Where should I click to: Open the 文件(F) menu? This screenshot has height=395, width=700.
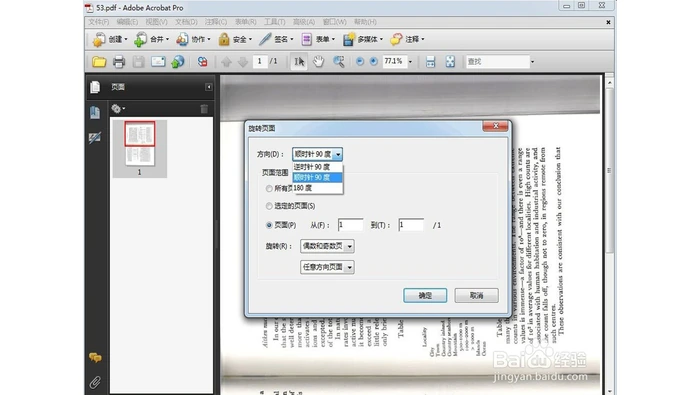(x=98, y=22)
